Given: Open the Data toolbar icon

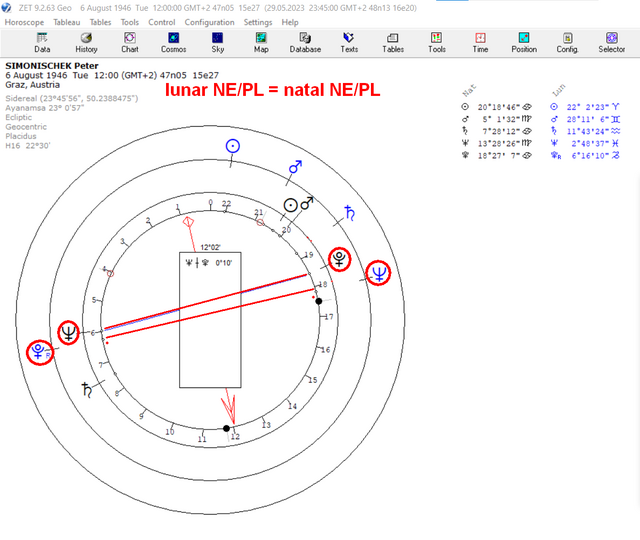Looking at the screenshot, I should click(x=42, y=42).
